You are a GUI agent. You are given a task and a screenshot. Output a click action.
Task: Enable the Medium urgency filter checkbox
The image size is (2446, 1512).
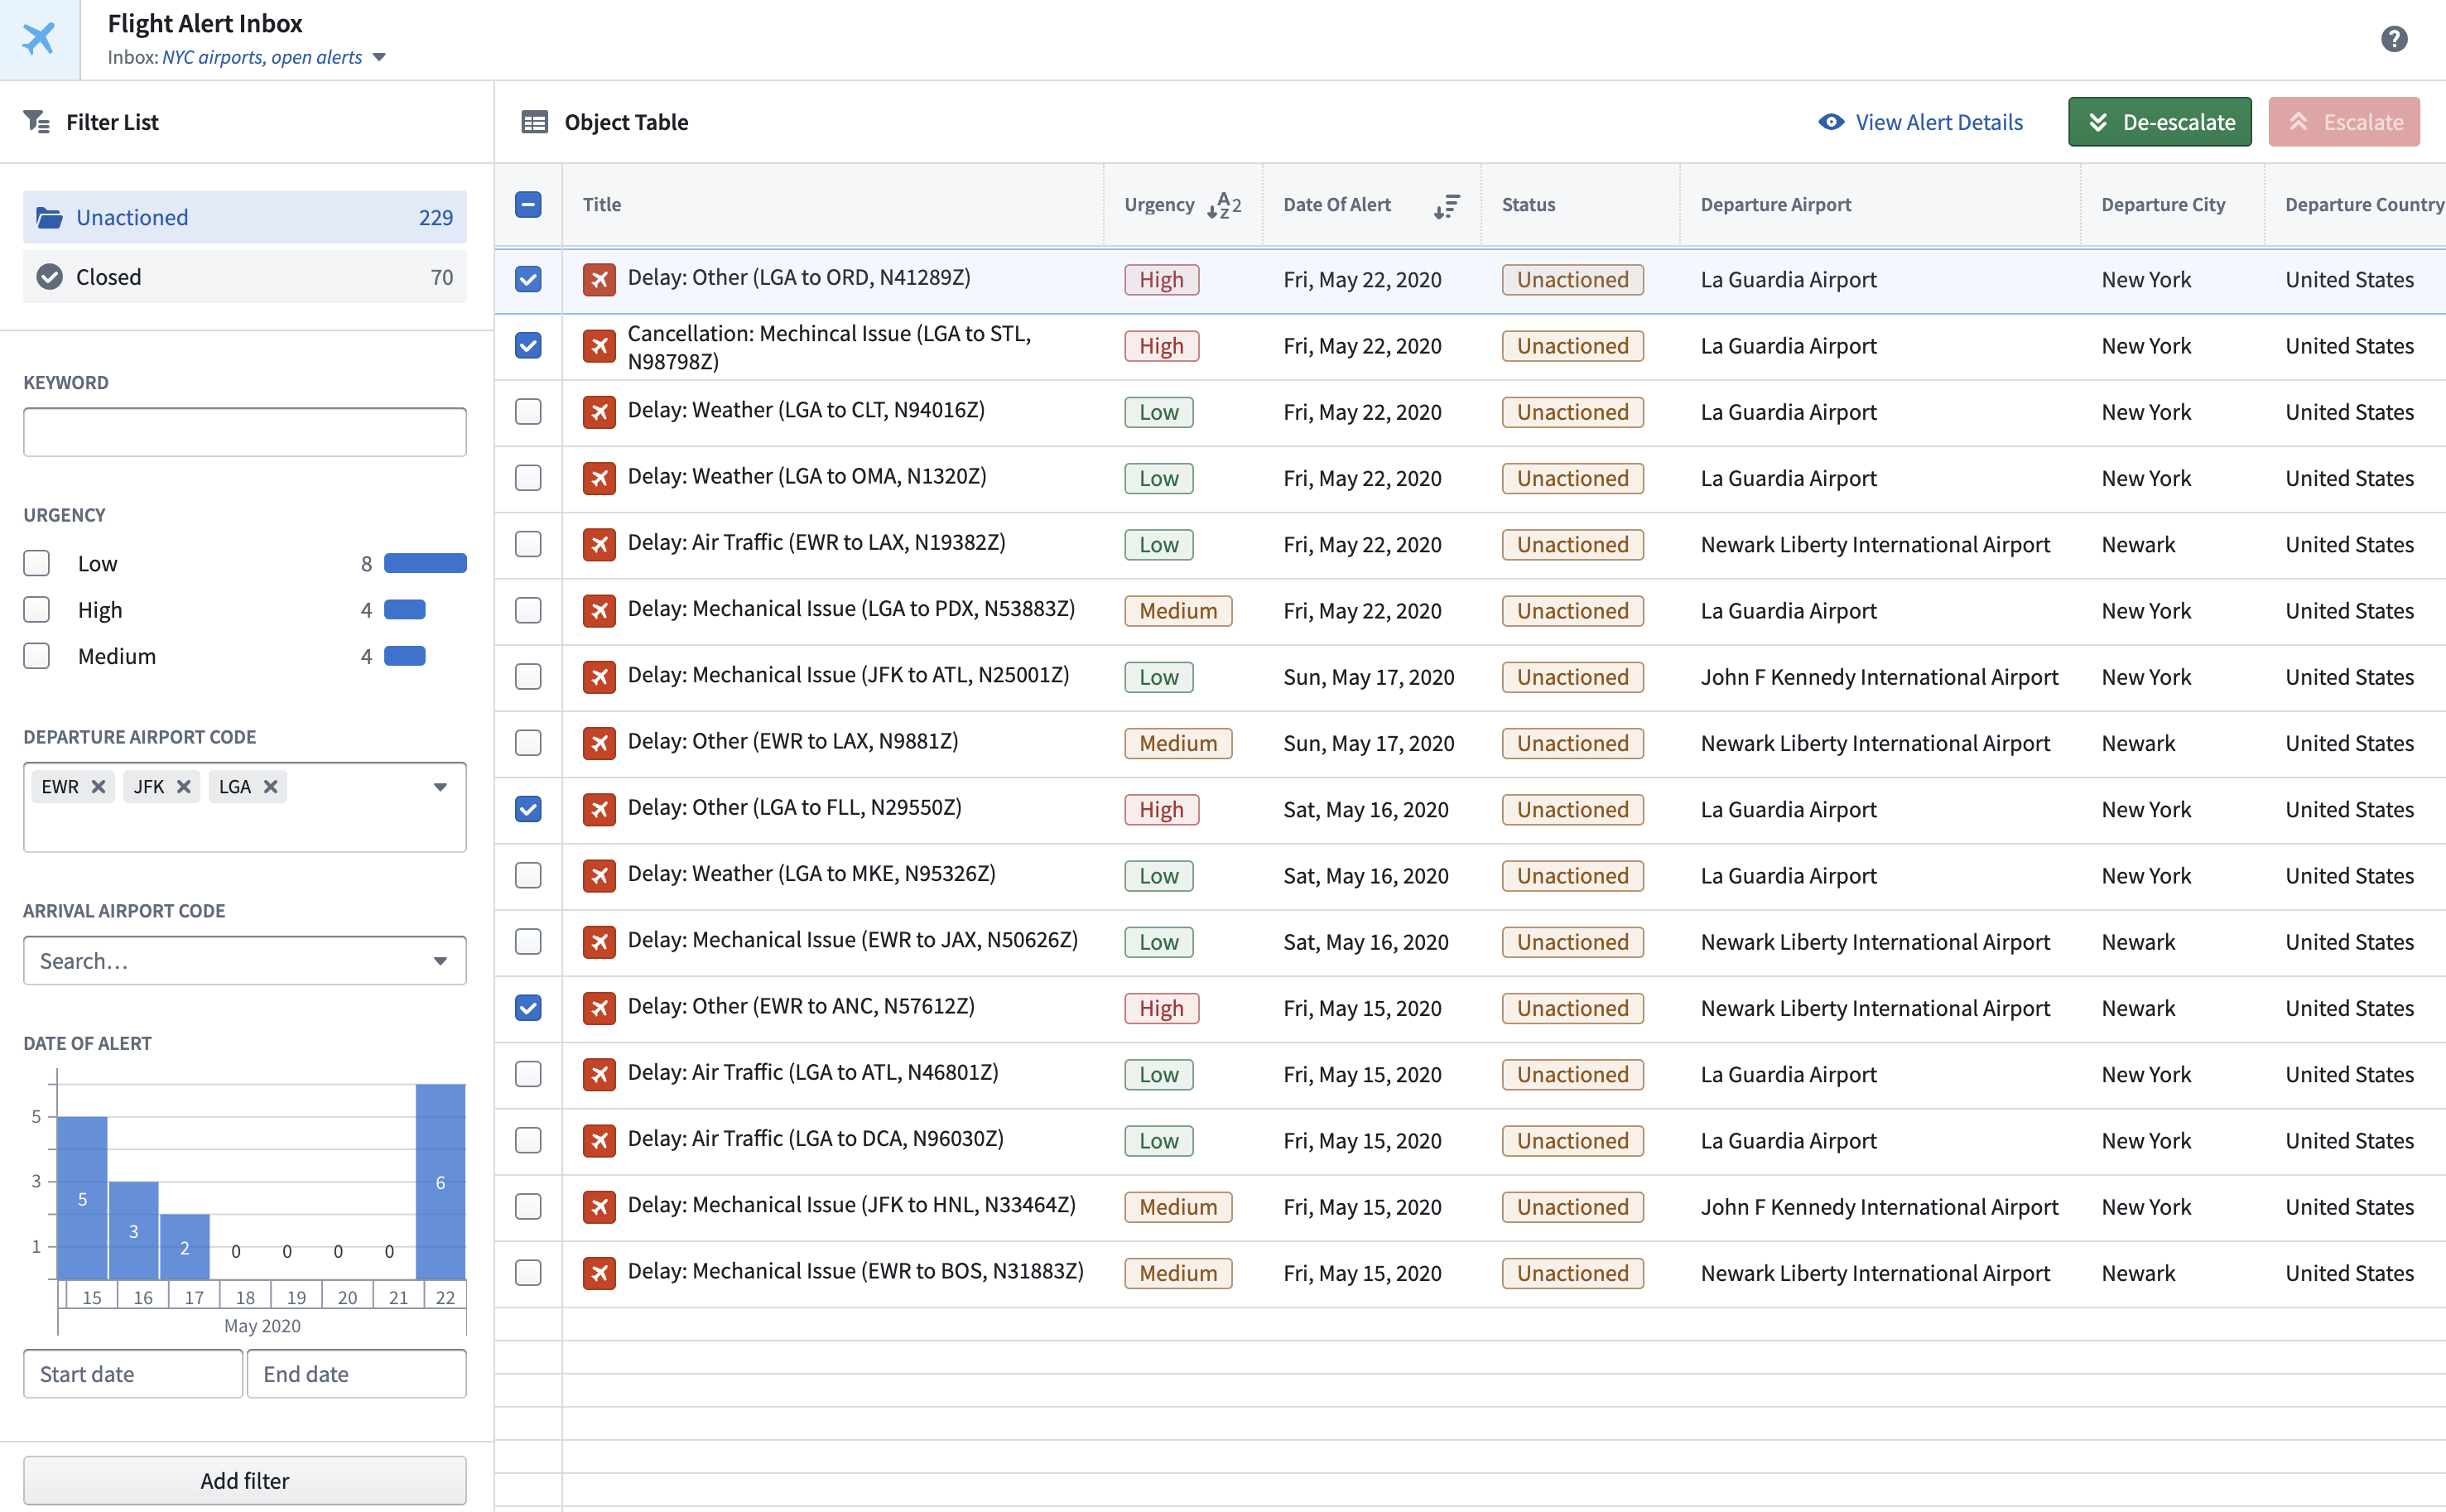click(x=37, y=656)
